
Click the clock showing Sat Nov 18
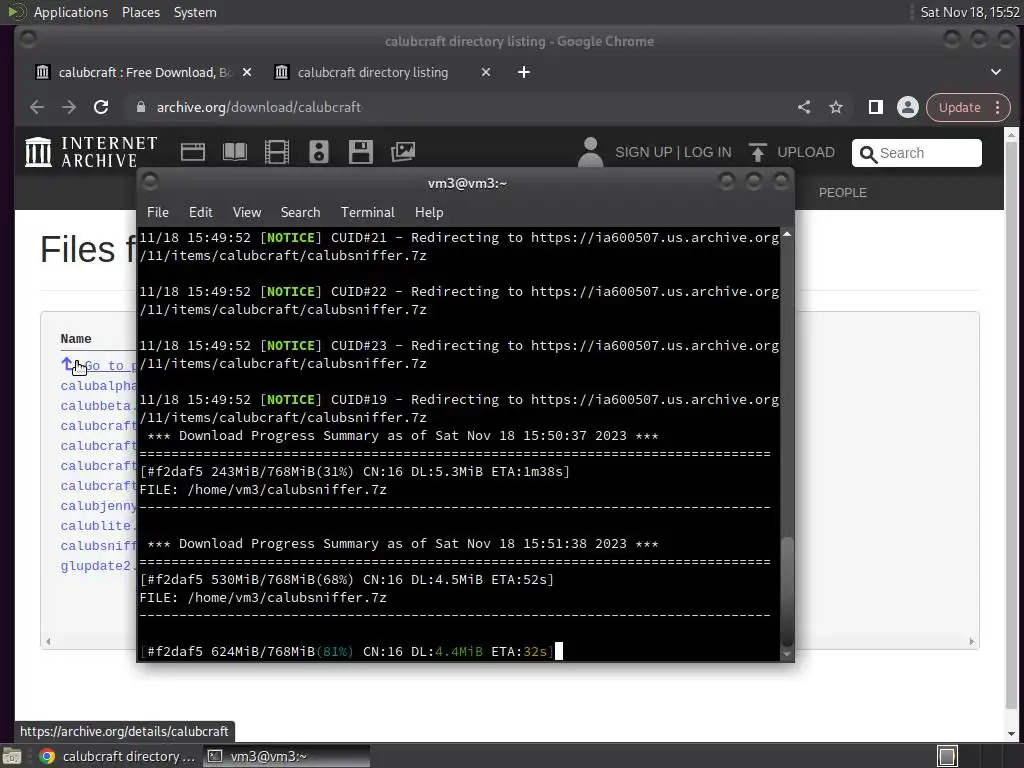tap(969, 12)
